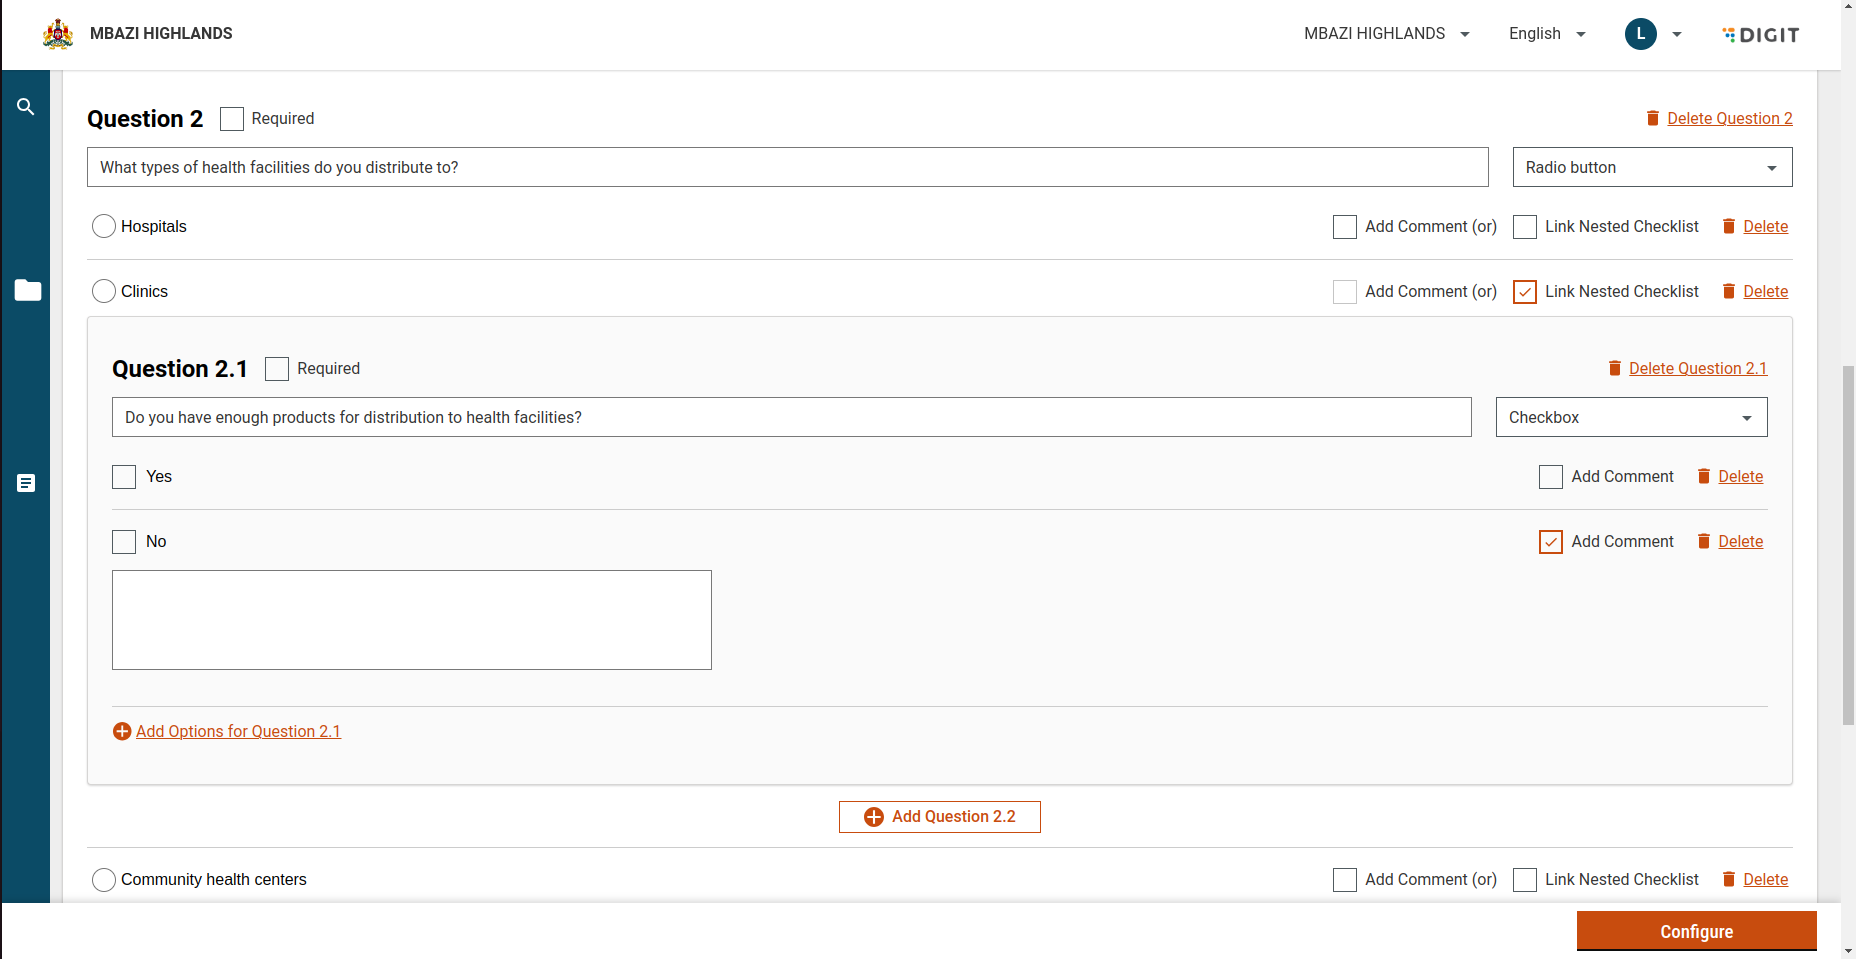Click the trash icon for Delete Question 2

[x=1652, y=118]
